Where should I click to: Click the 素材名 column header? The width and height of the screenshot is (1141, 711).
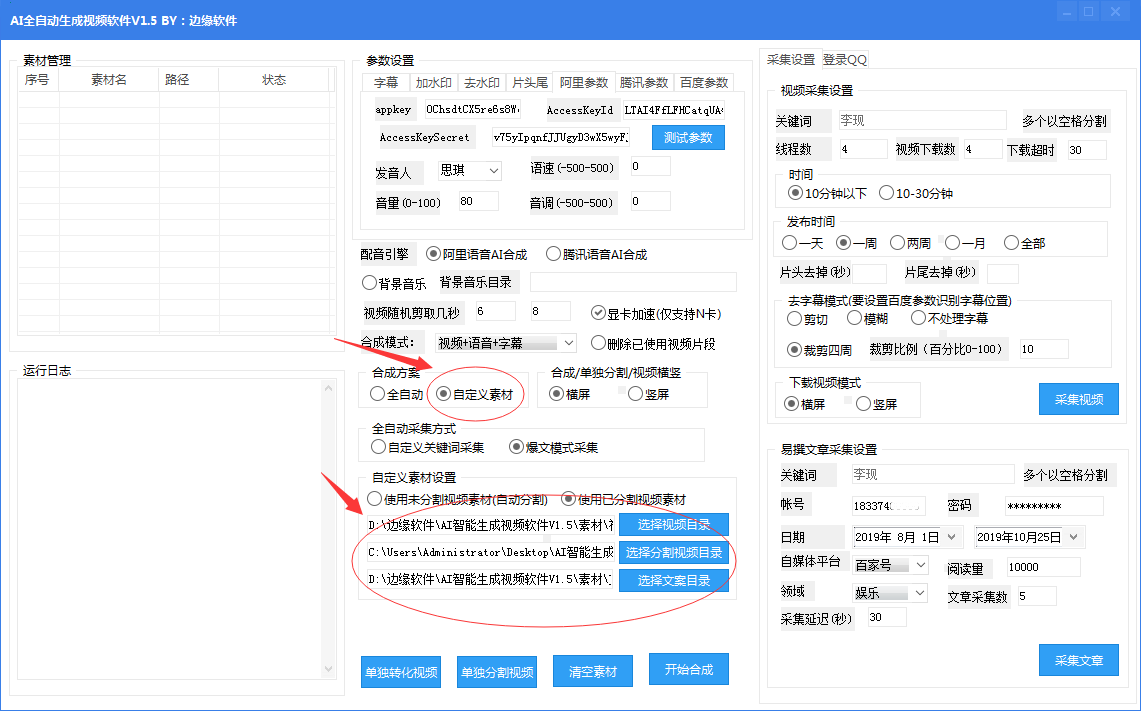coord(109,79)
